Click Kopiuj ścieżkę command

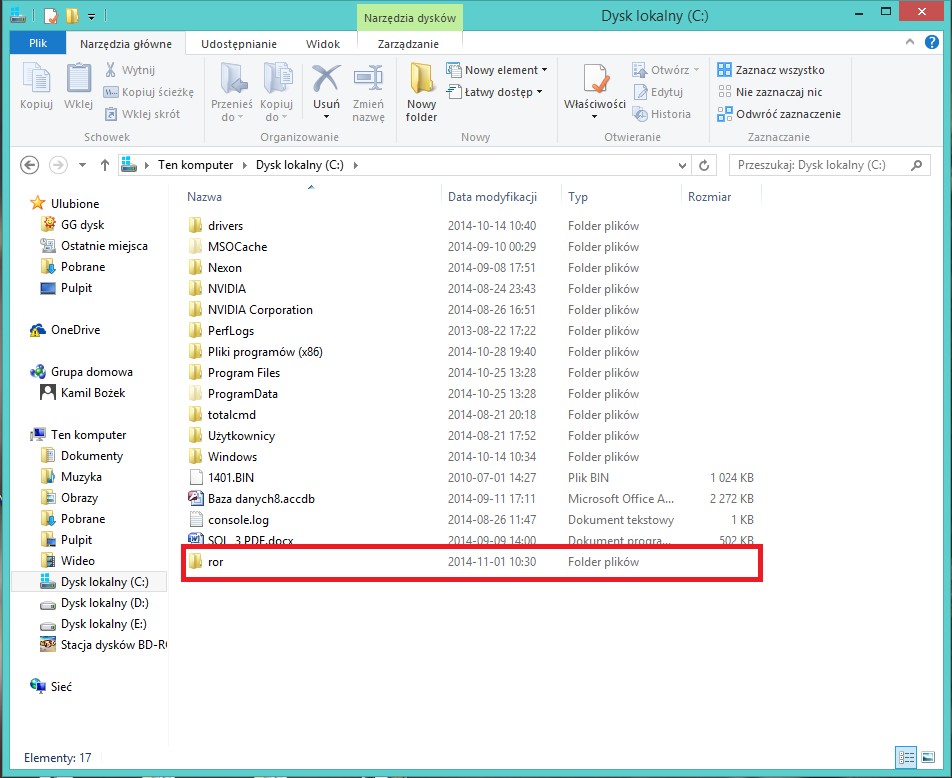click(149, 92)
